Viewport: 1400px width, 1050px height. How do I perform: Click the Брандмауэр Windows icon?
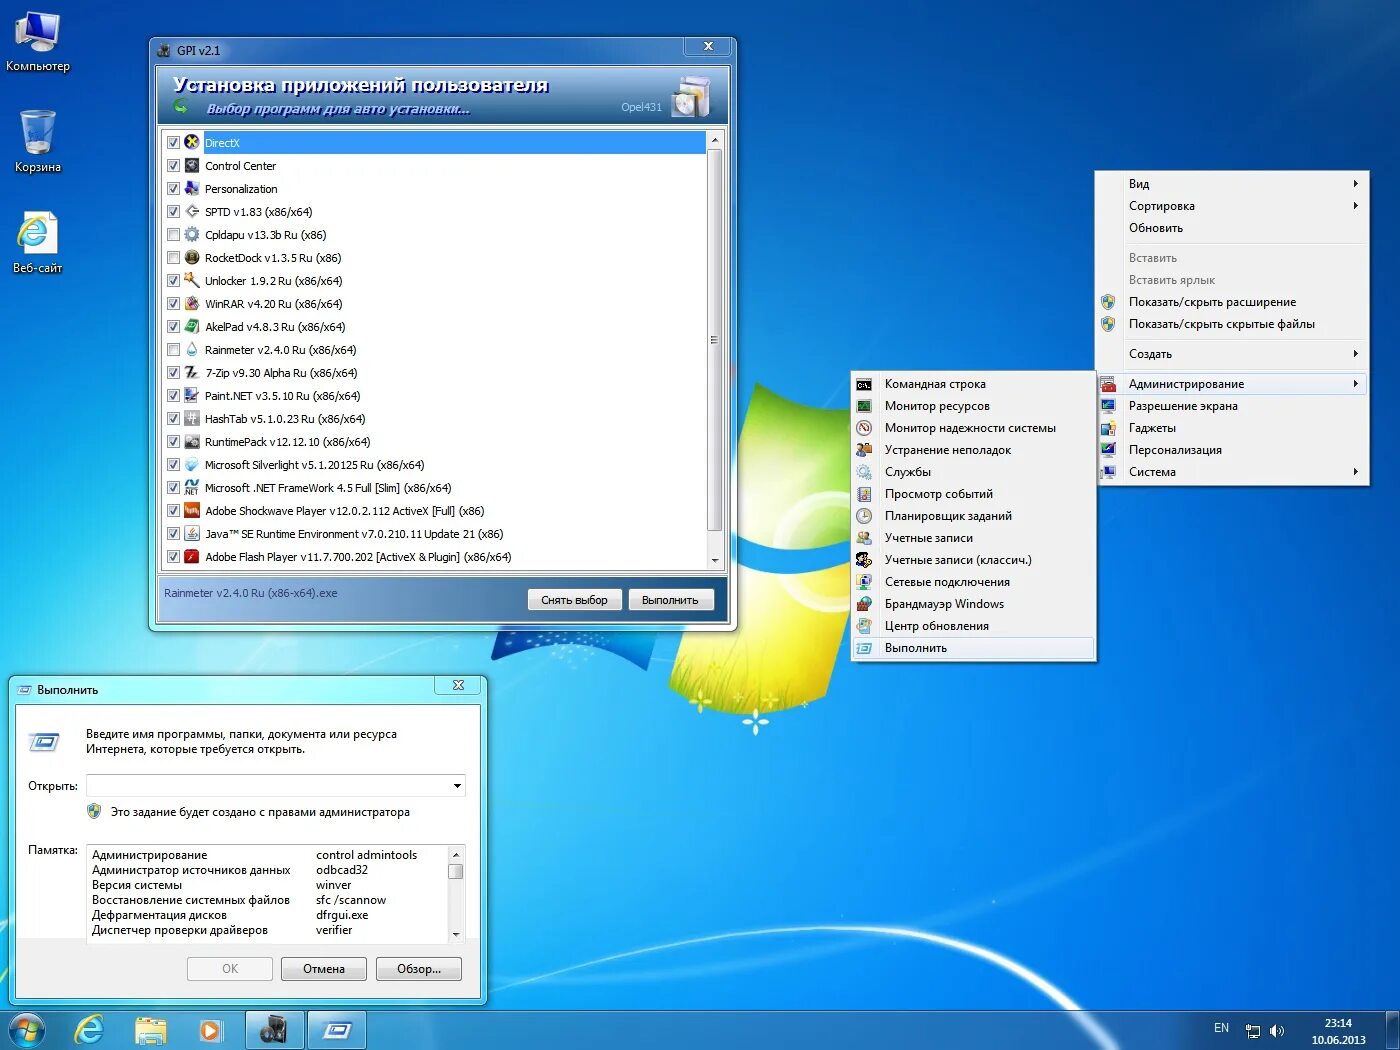coord(864,604)
